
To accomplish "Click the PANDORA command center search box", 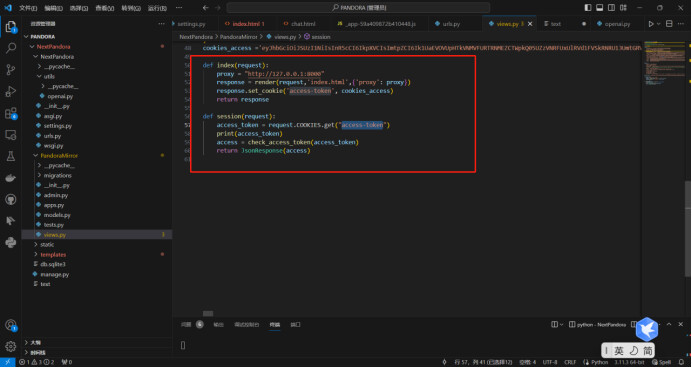I will pos(358,8).
